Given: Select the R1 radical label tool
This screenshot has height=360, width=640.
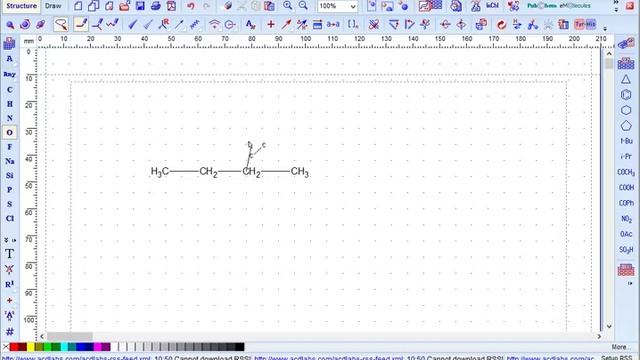Looking at the screenshot, I should (x=9, y=284).
